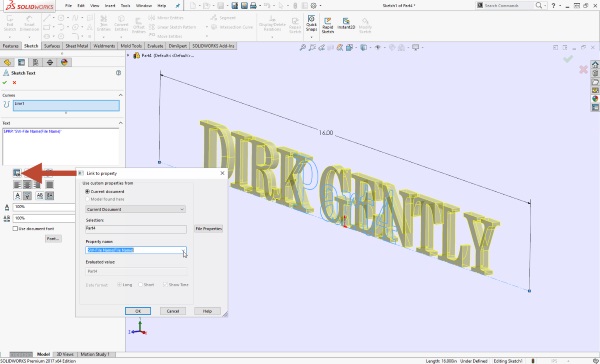
Task: Open the Property name dropdown
Action: pos(184,250)
